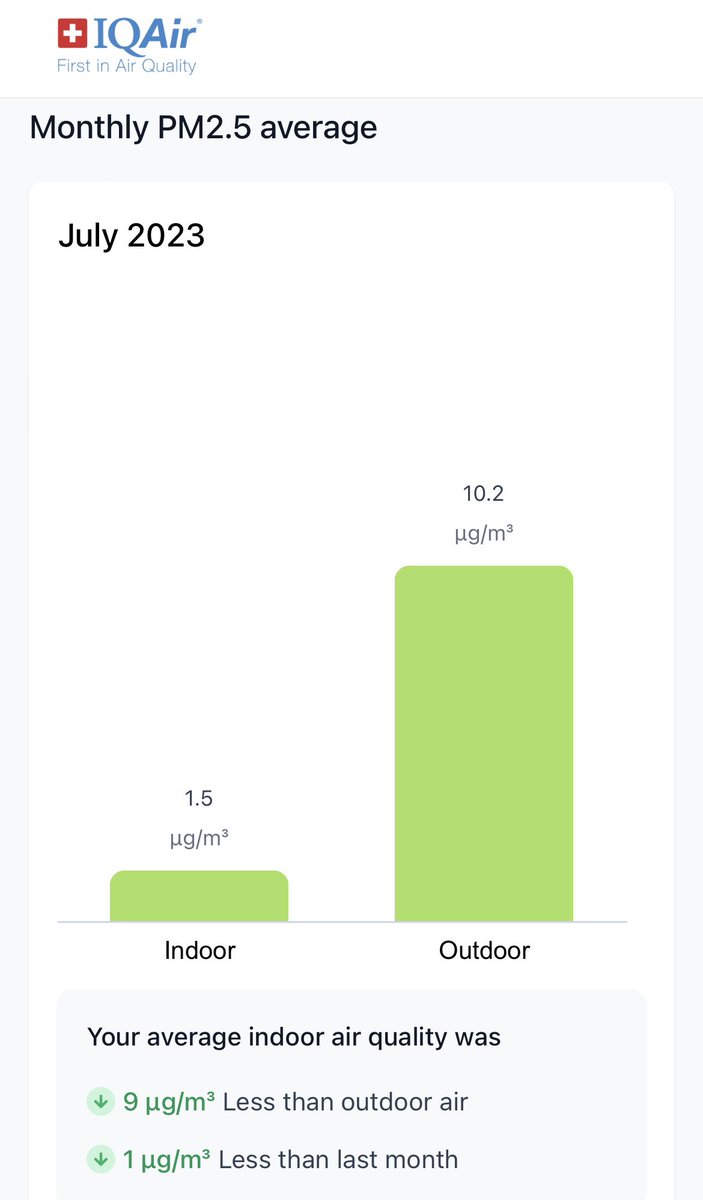This screenshot has height=1200, width=703.
Task: Click the Swiss cross emblem in logo
Action: (73, 34)
